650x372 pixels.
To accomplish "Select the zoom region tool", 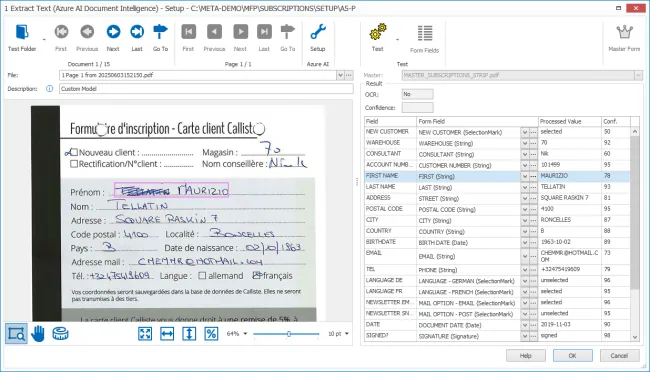I will [17, 334].
